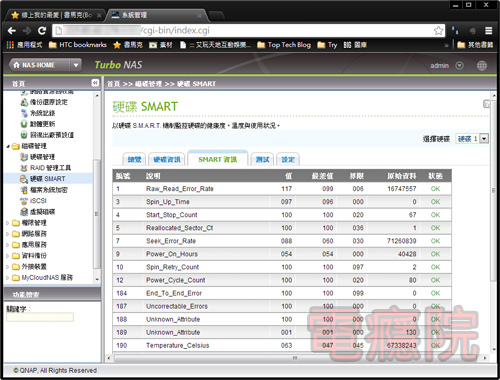Click the globe language icon
Screen dimensions: 500x380
pos(482,65)
